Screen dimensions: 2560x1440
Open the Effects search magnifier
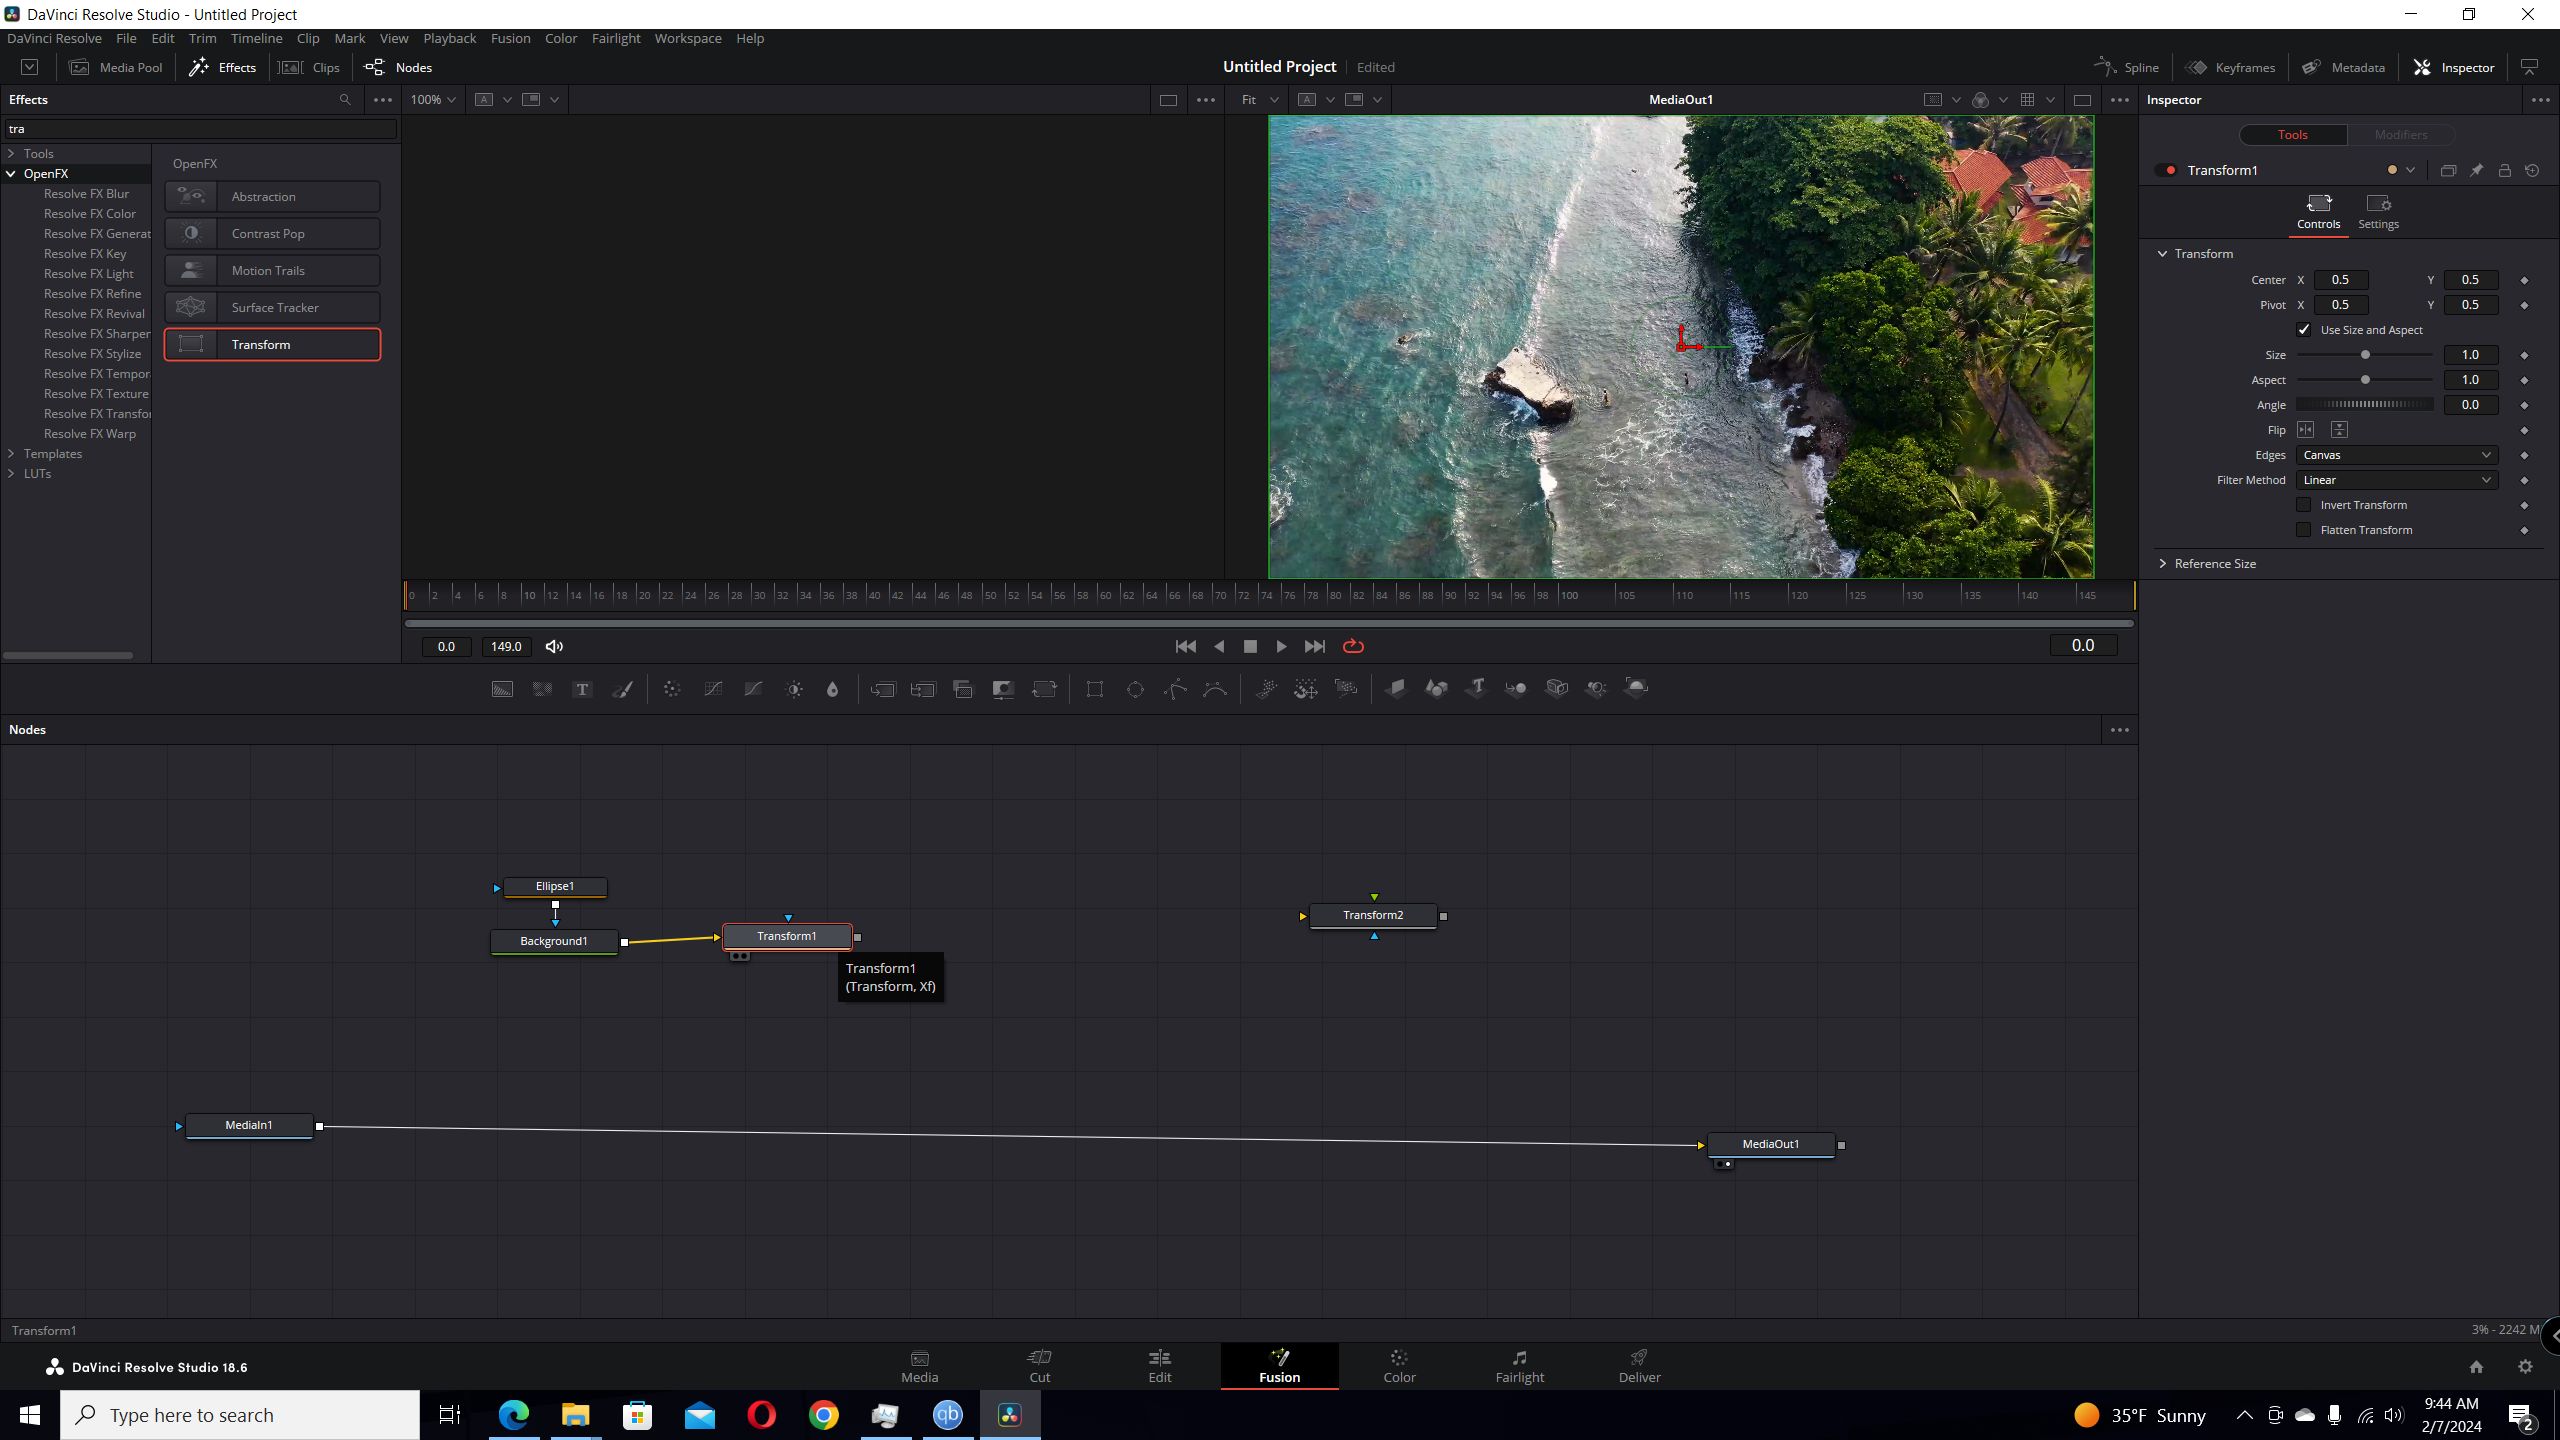point(345,100)
